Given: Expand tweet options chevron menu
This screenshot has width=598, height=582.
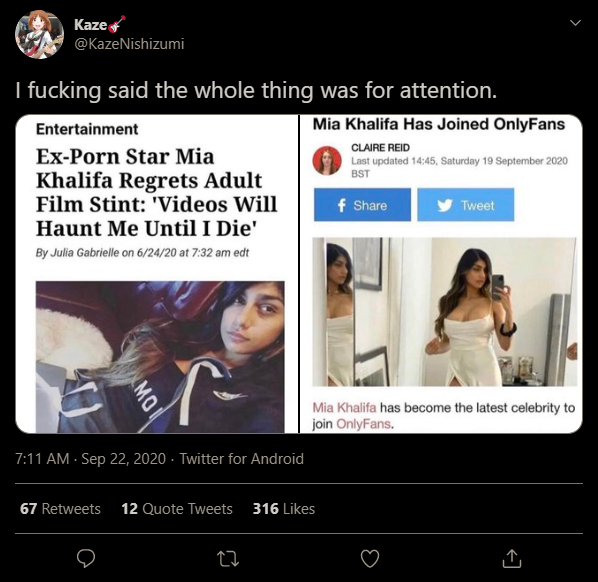Looking at the screenshot, I should [x=575, y=23].
